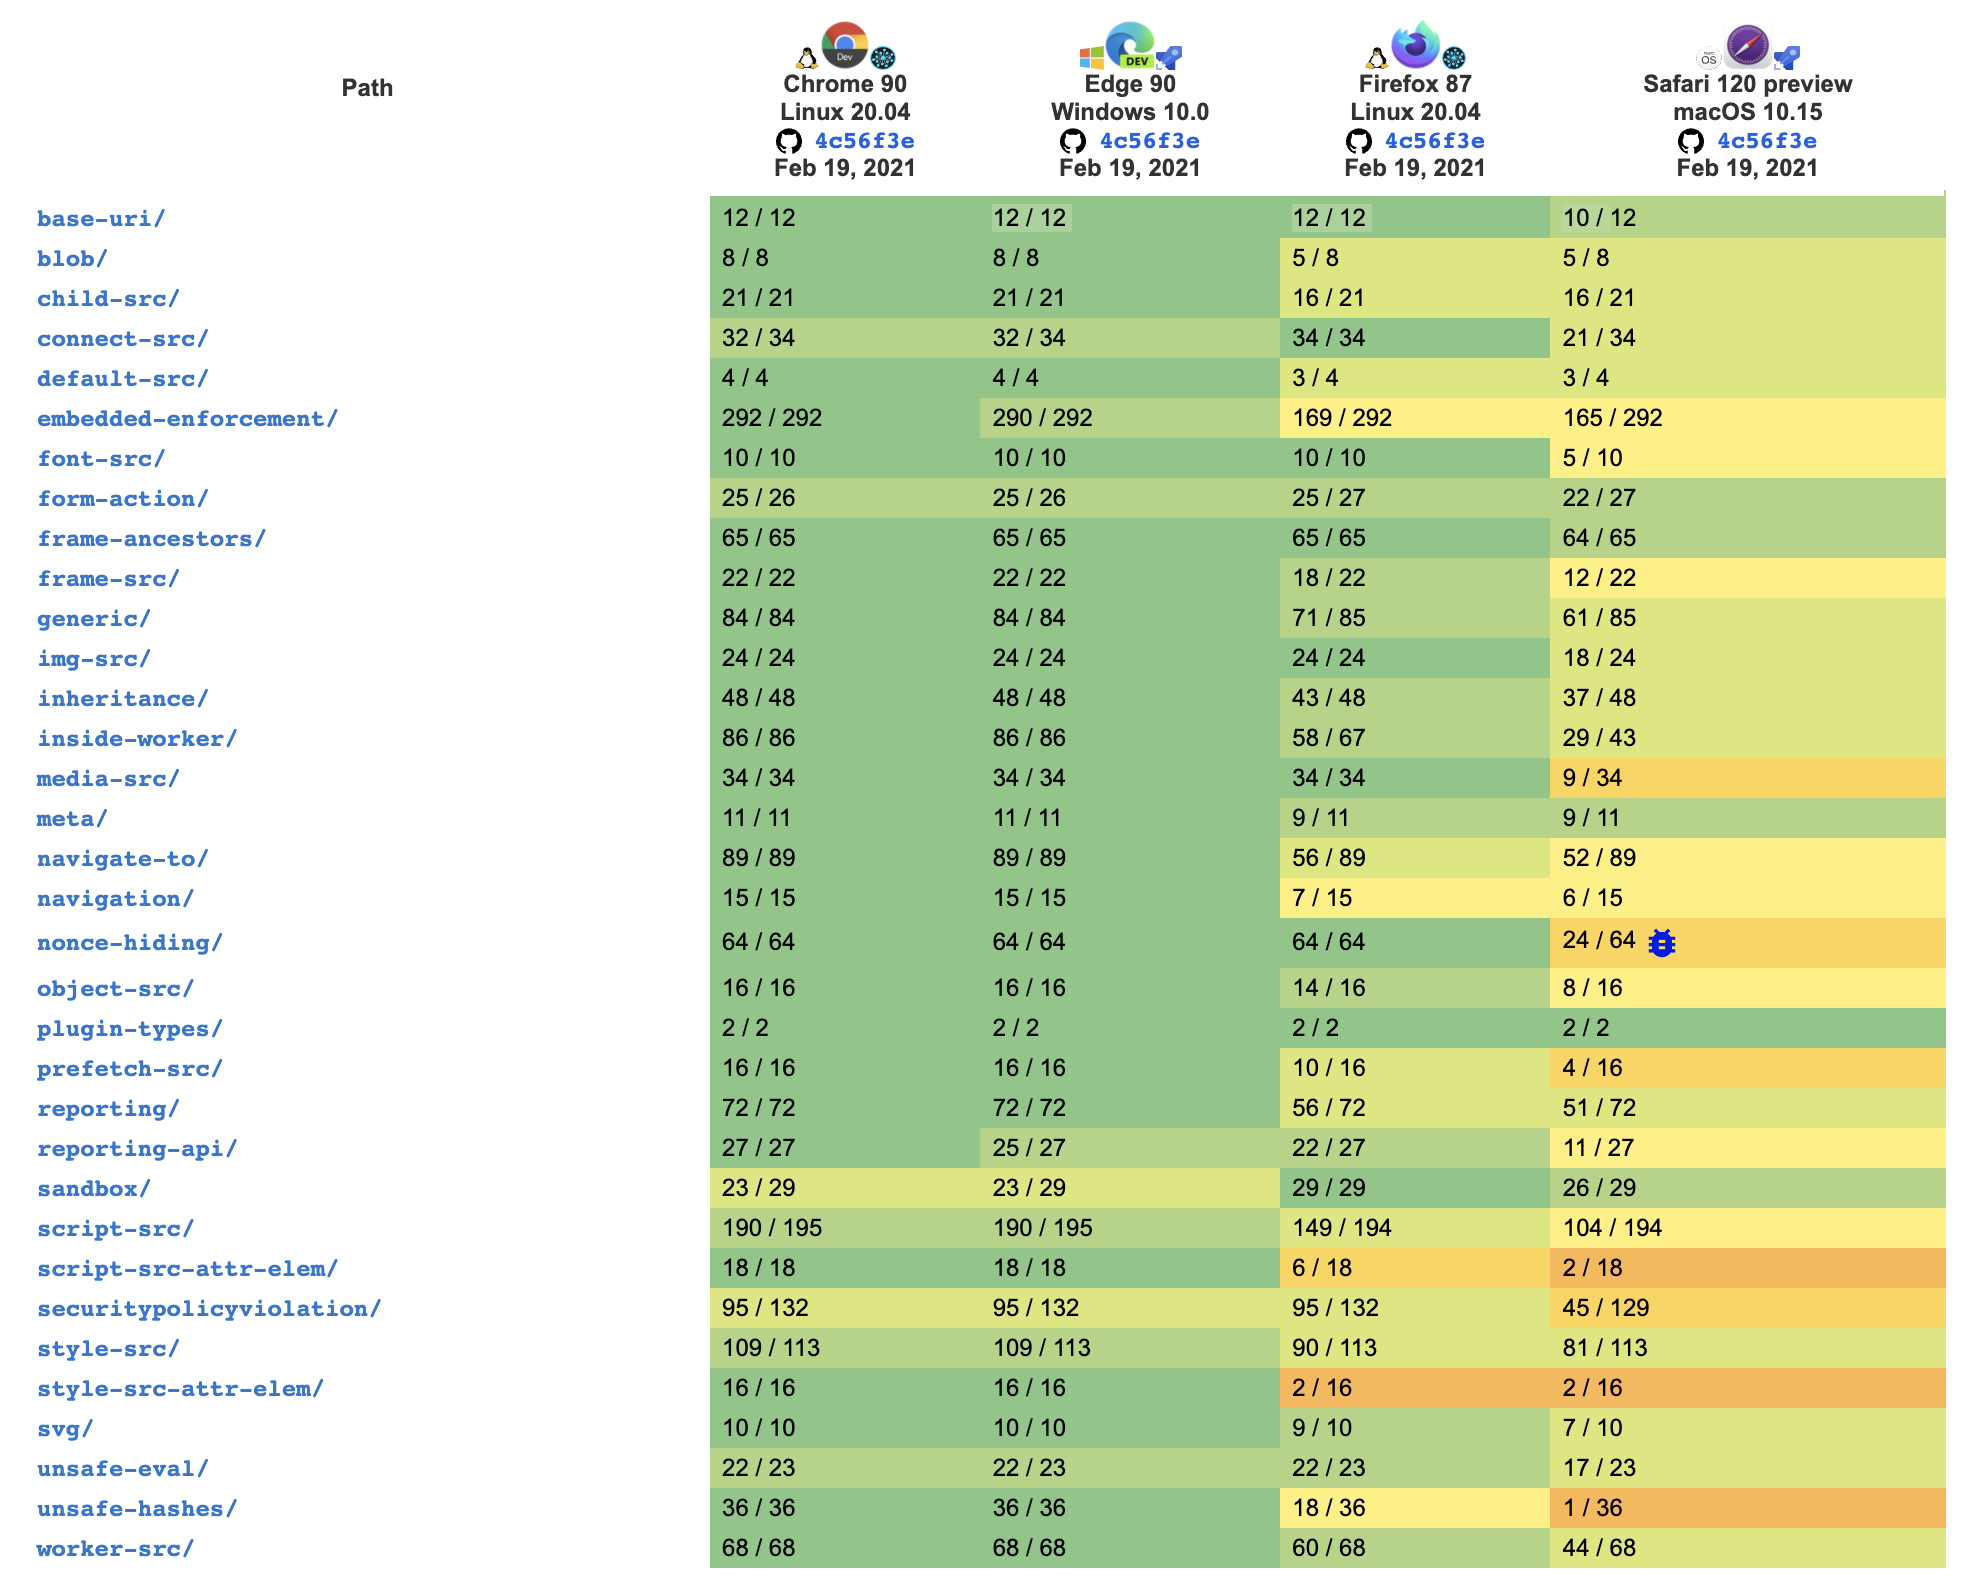Viewport: 1968px width, 1578px height.
Task: Click Windows logo icon beside Edge
Action: pyautogui.click(x=1091, y=57)
